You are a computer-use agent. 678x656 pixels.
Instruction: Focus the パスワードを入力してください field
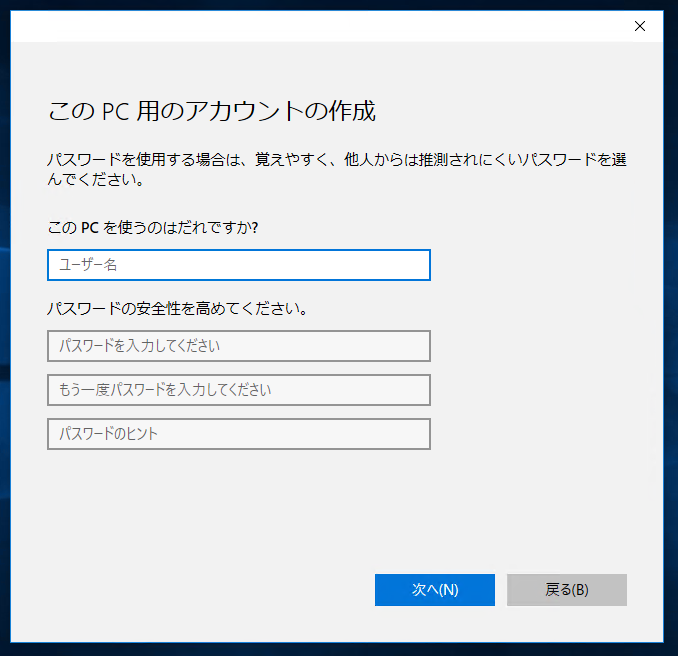coord(238,346)
